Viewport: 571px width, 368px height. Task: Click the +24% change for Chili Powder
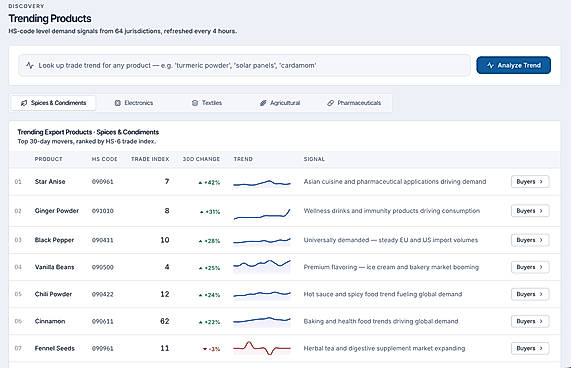click(209, 295)
